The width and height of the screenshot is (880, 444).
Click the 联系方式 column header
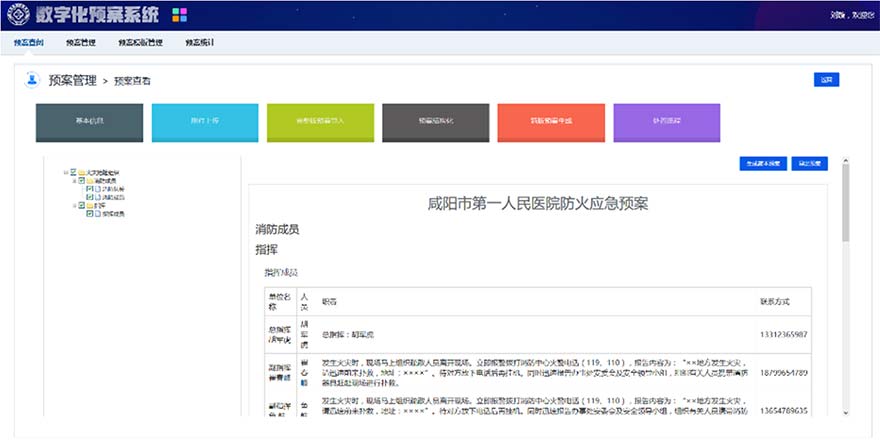(x=774, y=301)
